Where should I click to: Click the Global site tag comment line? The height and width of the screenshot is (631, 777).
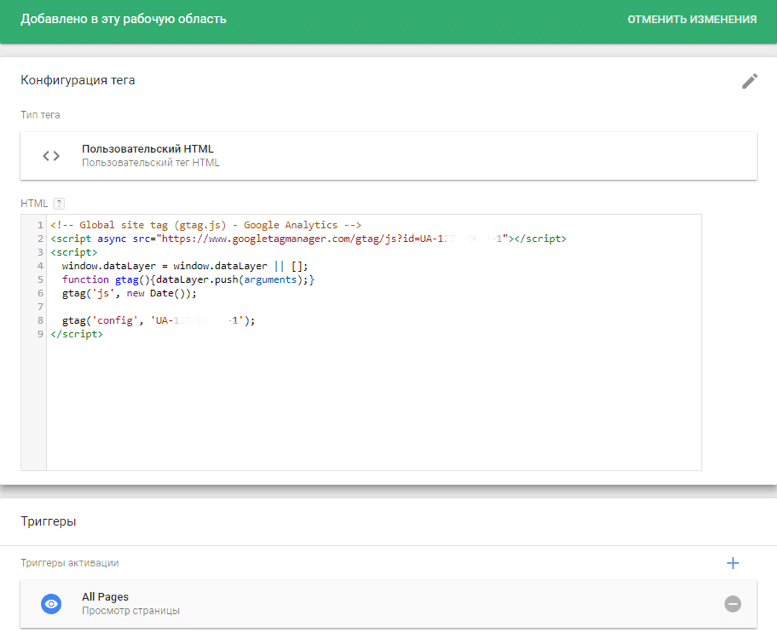click(x=205, y=225)
